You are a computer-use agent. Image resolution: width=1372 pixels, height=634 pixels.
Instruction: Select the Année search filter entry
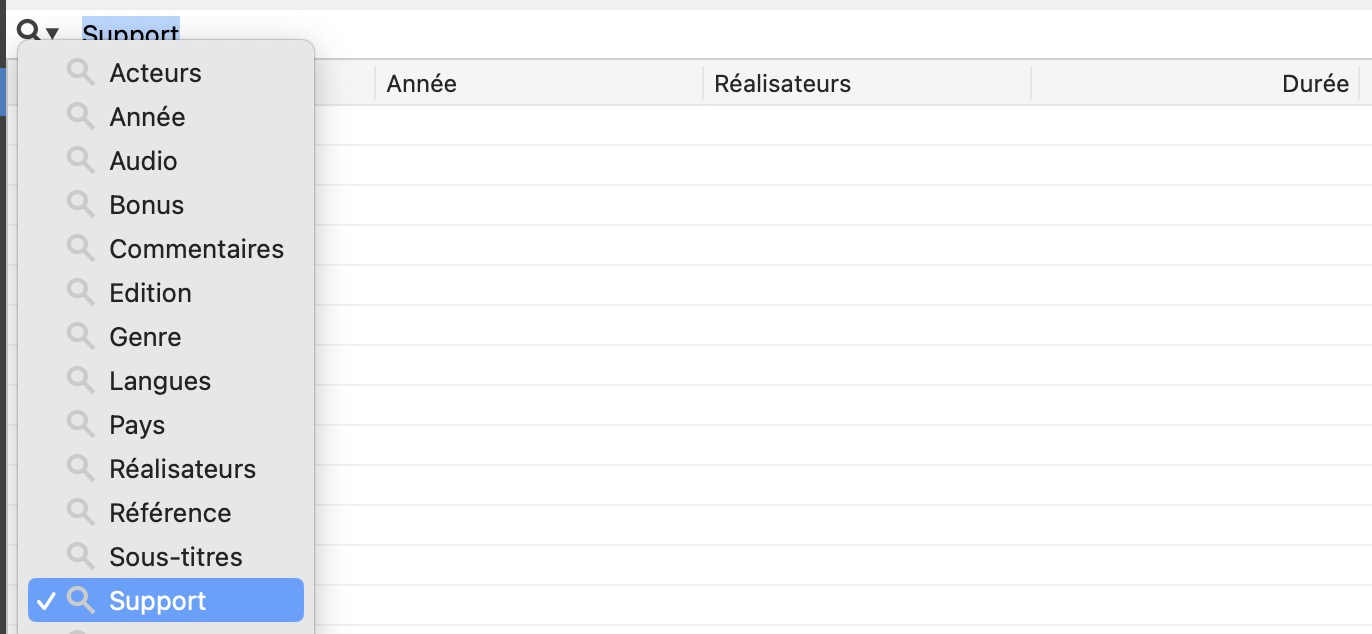click(x=147, y=117)
